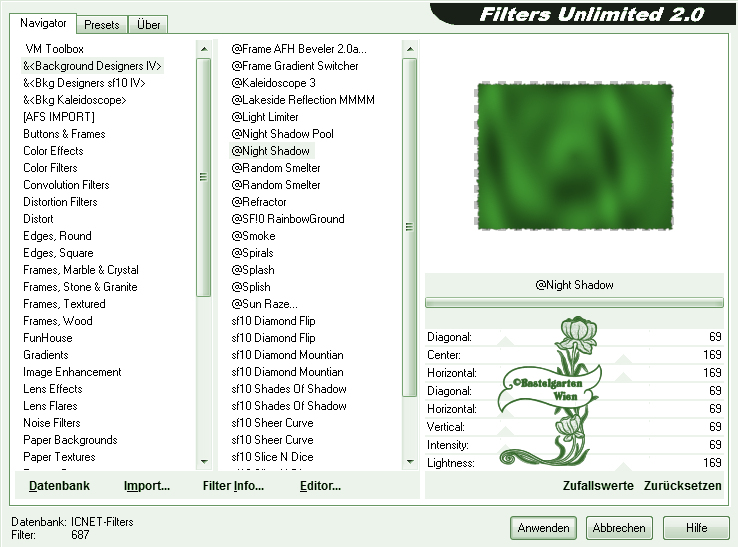Screen dimensions: 738x547
Task: Click the Anwenden button
Action: 543,528
